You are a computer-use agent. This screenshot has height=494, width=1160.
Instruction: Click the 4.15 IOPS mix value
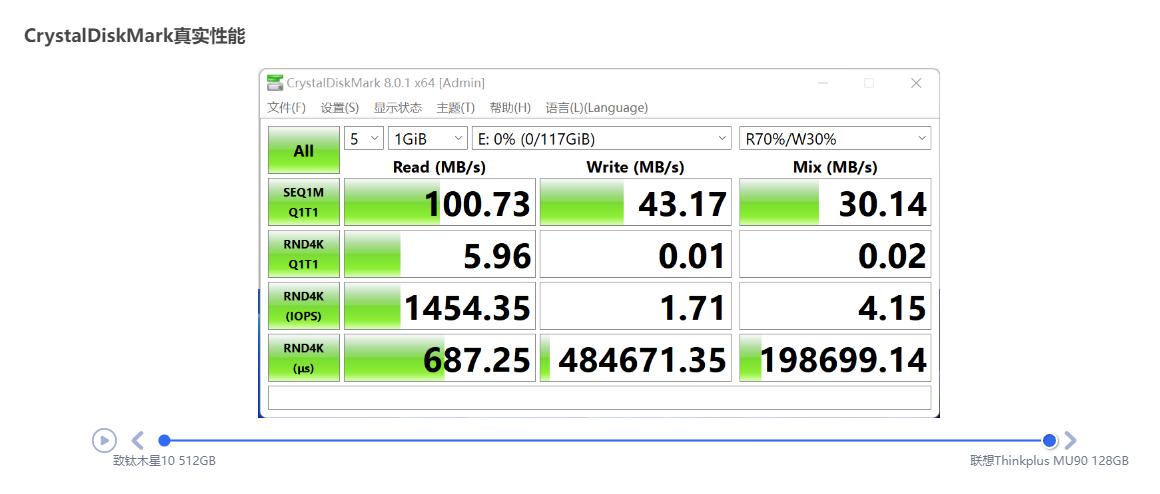tap(835, 306)
